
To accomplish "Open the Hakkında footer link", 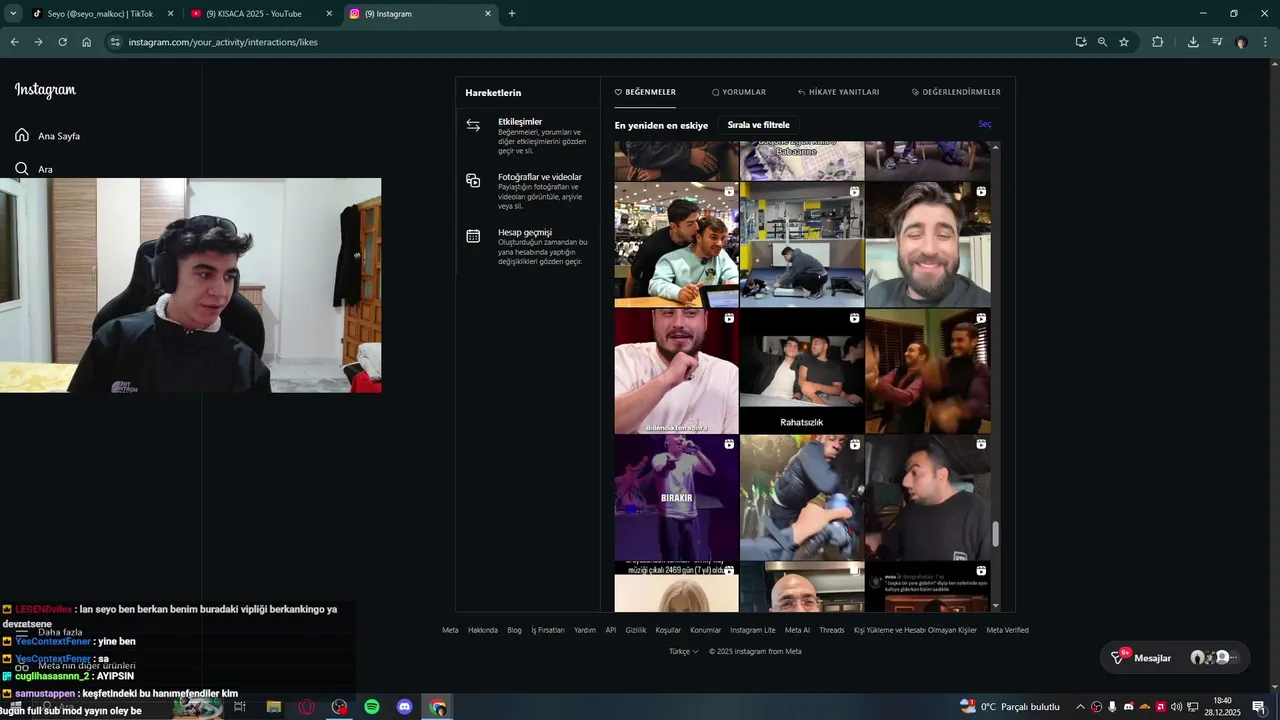I will tap(483, 630).
